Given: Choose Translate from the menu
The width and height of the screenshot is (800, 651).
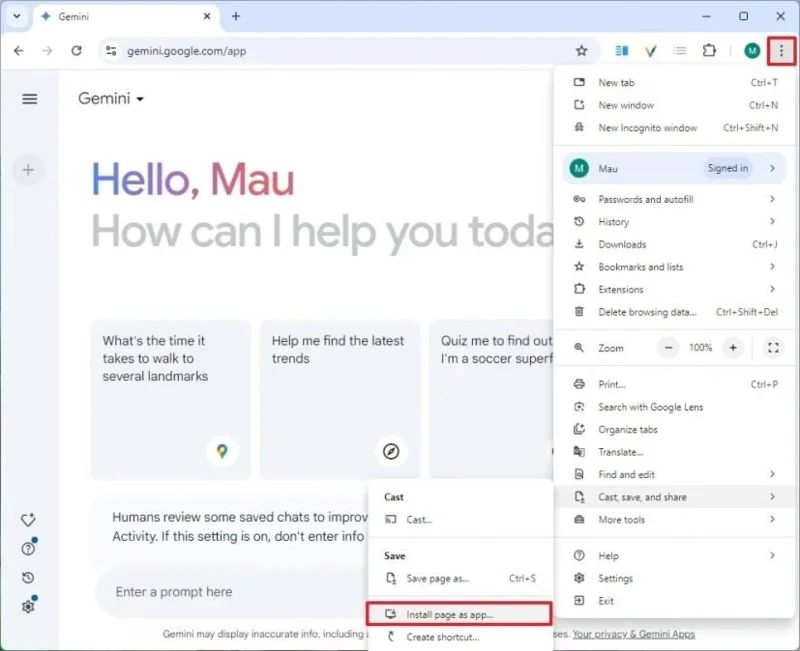Looking at the screenshot, I should [674, 452].
